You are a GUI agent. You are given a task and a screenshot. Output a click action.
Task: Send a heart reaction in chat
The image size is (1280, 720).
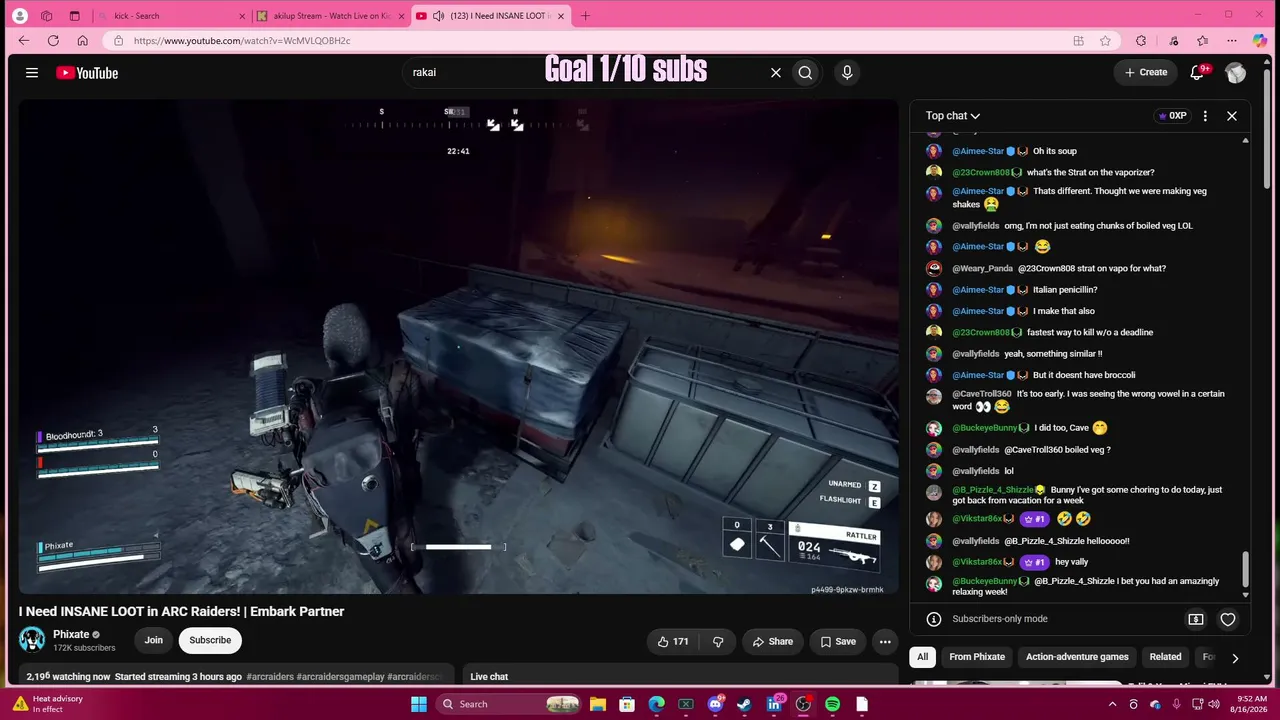click(1228, 619)
